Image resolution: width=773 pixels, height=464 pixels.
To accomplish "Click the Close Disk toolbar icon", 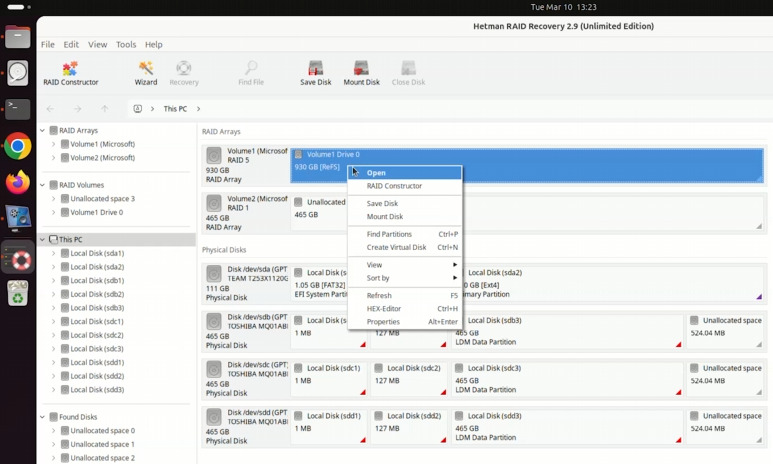I will [408, 73].
